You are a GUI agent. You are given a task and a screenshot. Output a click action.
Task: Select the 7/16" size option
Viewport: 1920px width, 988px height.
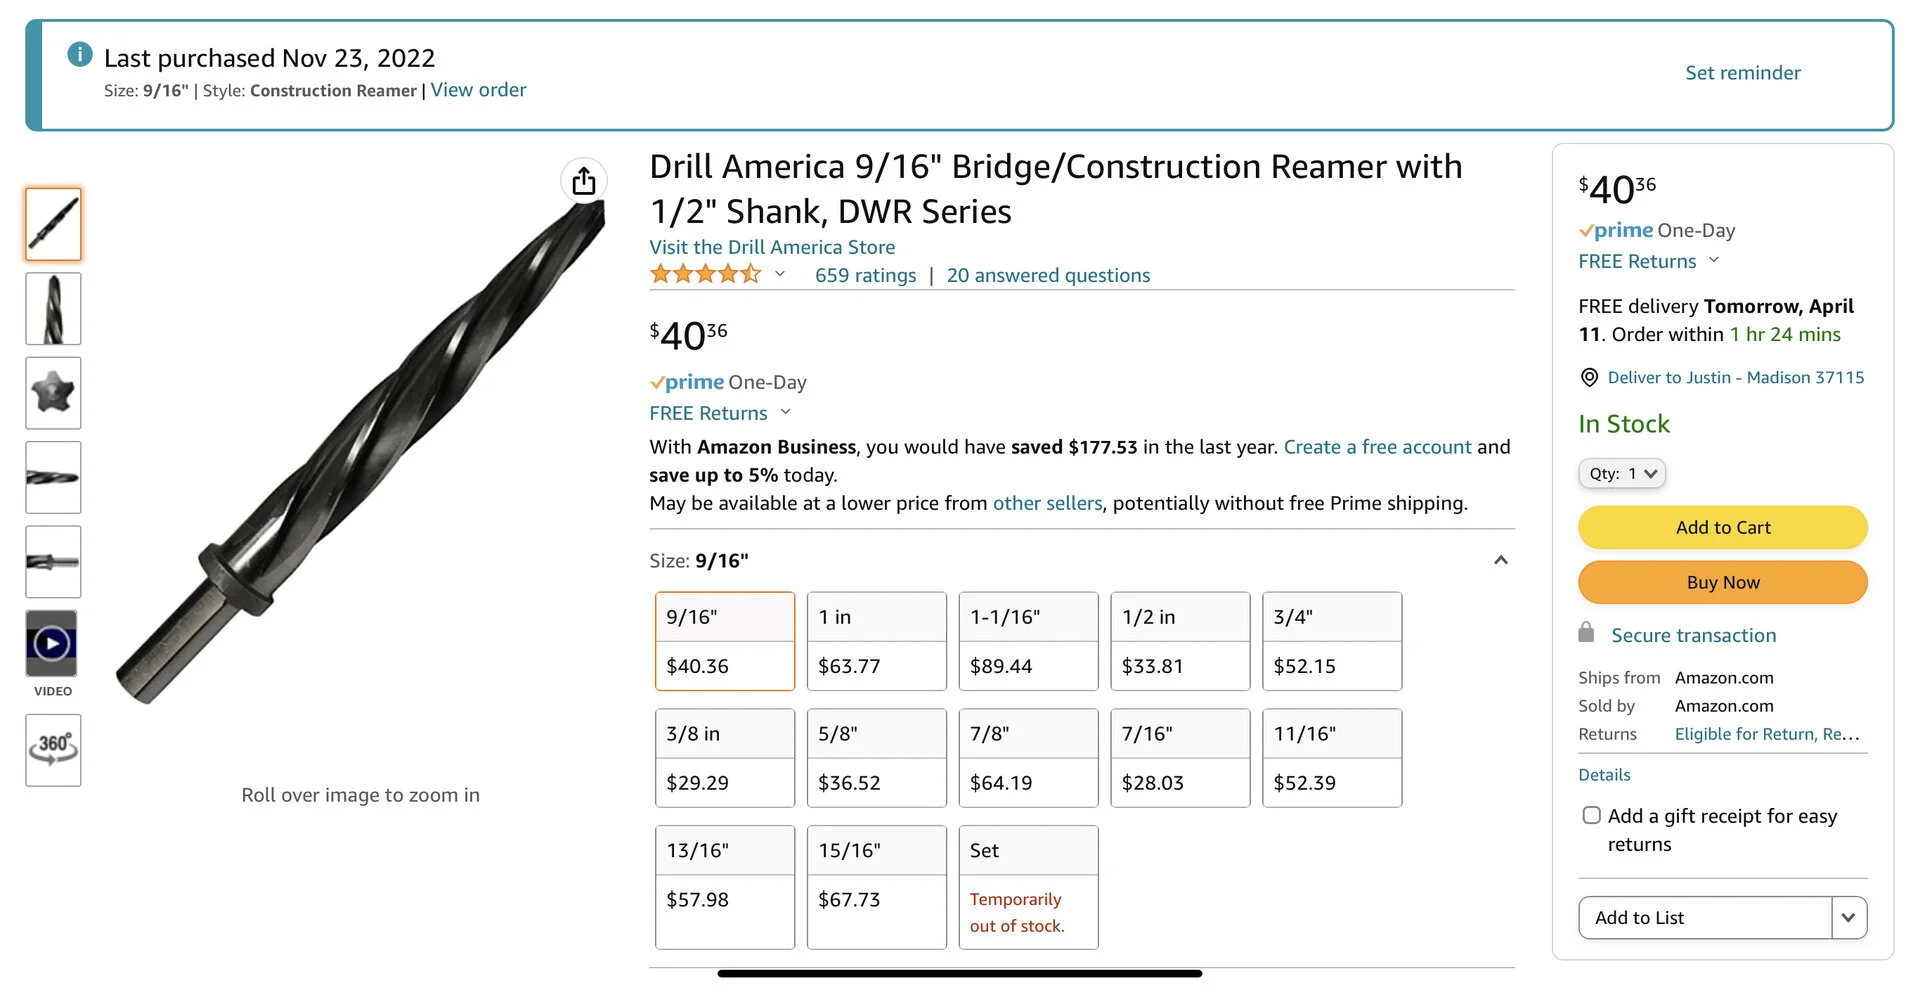(x=1180, y=758)
